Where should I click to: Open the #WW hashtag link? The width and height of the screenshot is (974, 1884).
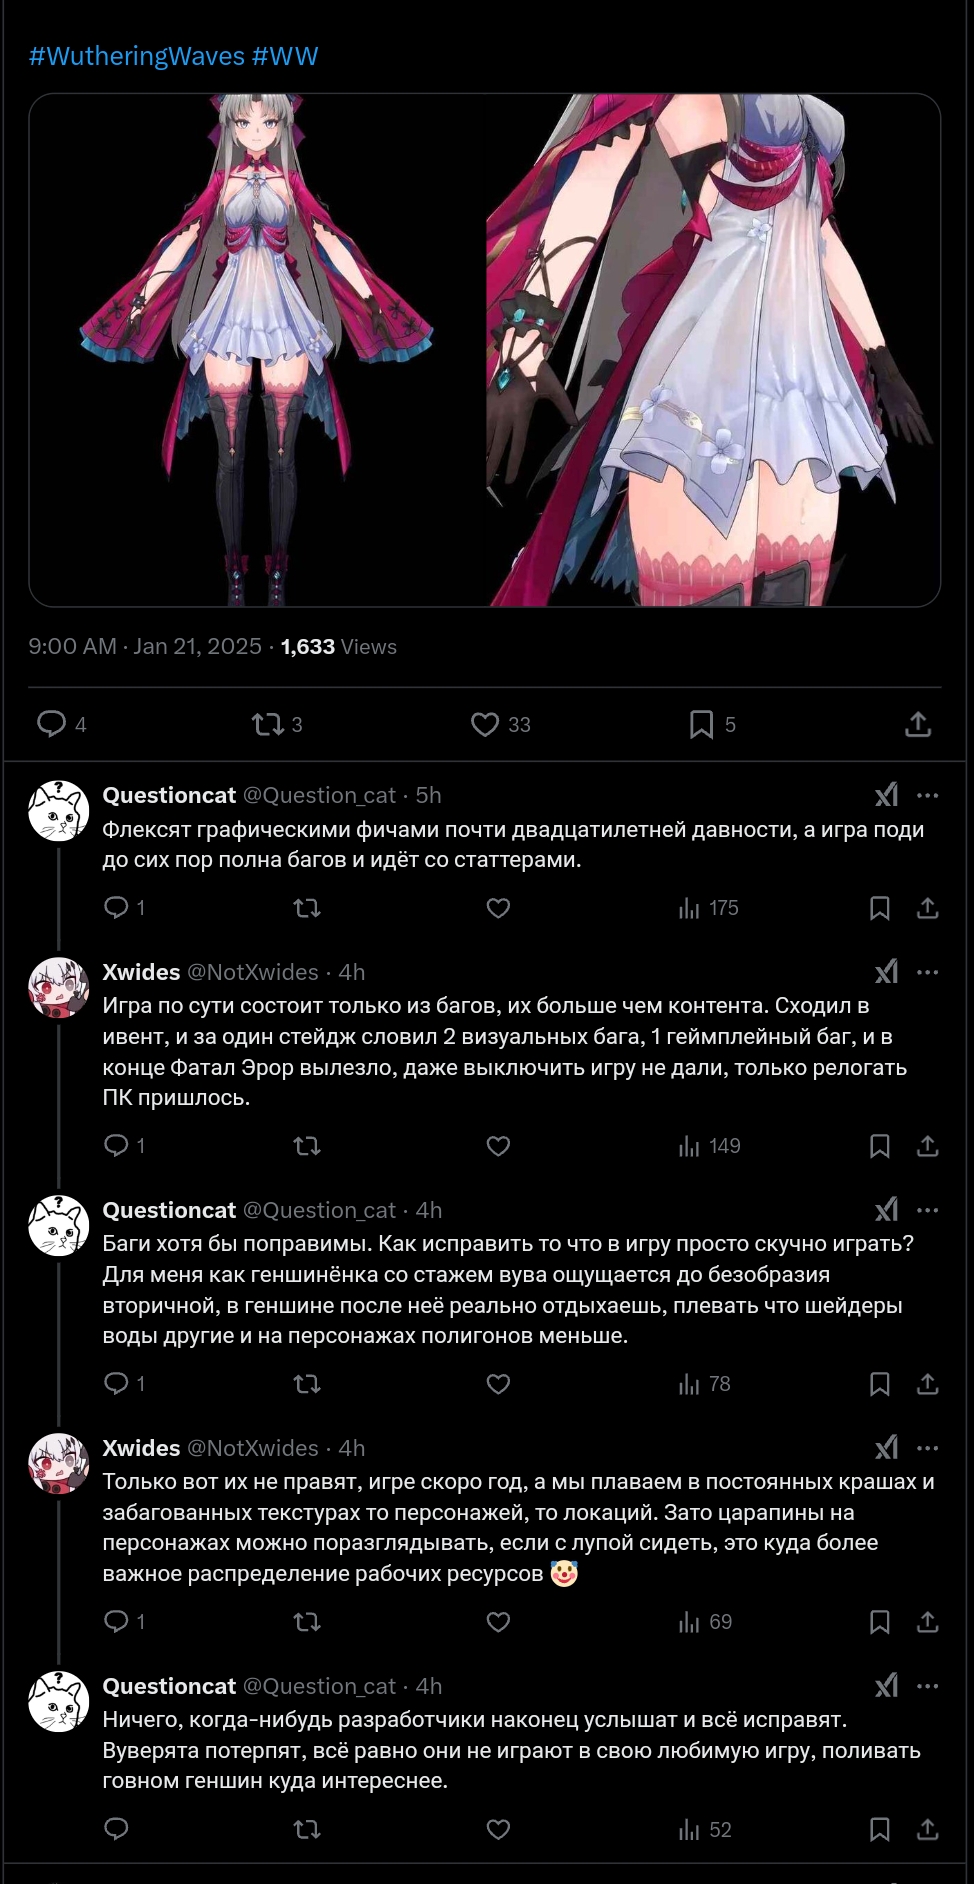tap(285, 56)
